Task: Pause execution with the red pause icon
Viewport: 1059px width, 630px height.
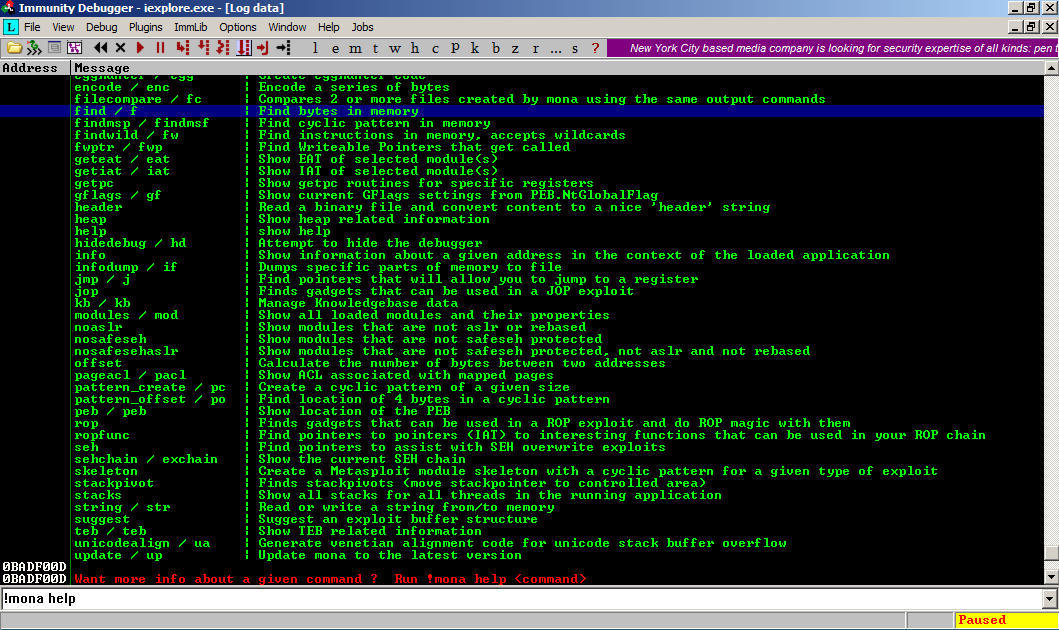Action: tap(160, 48)
